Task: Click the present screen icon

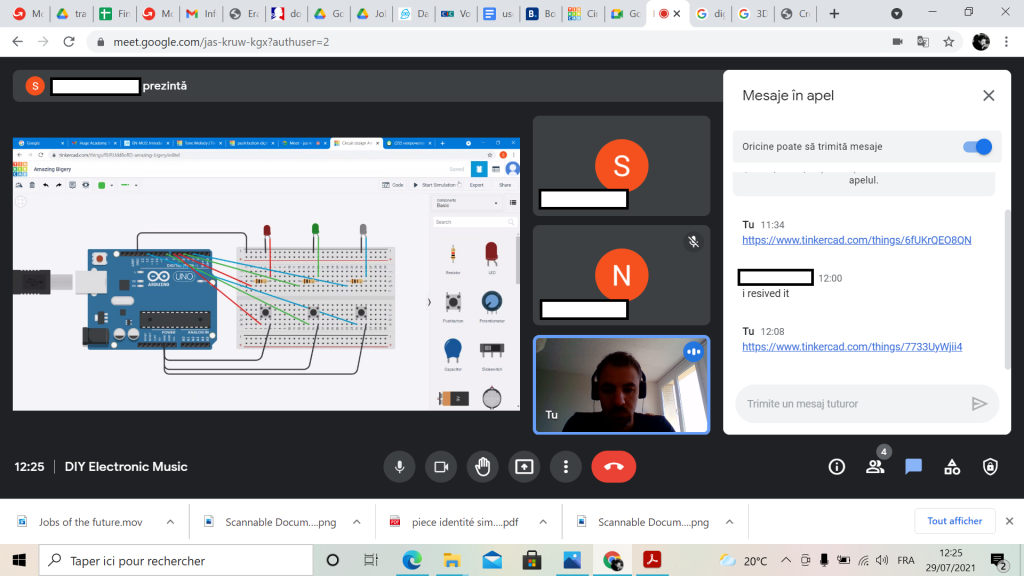Action: (524, 467)
